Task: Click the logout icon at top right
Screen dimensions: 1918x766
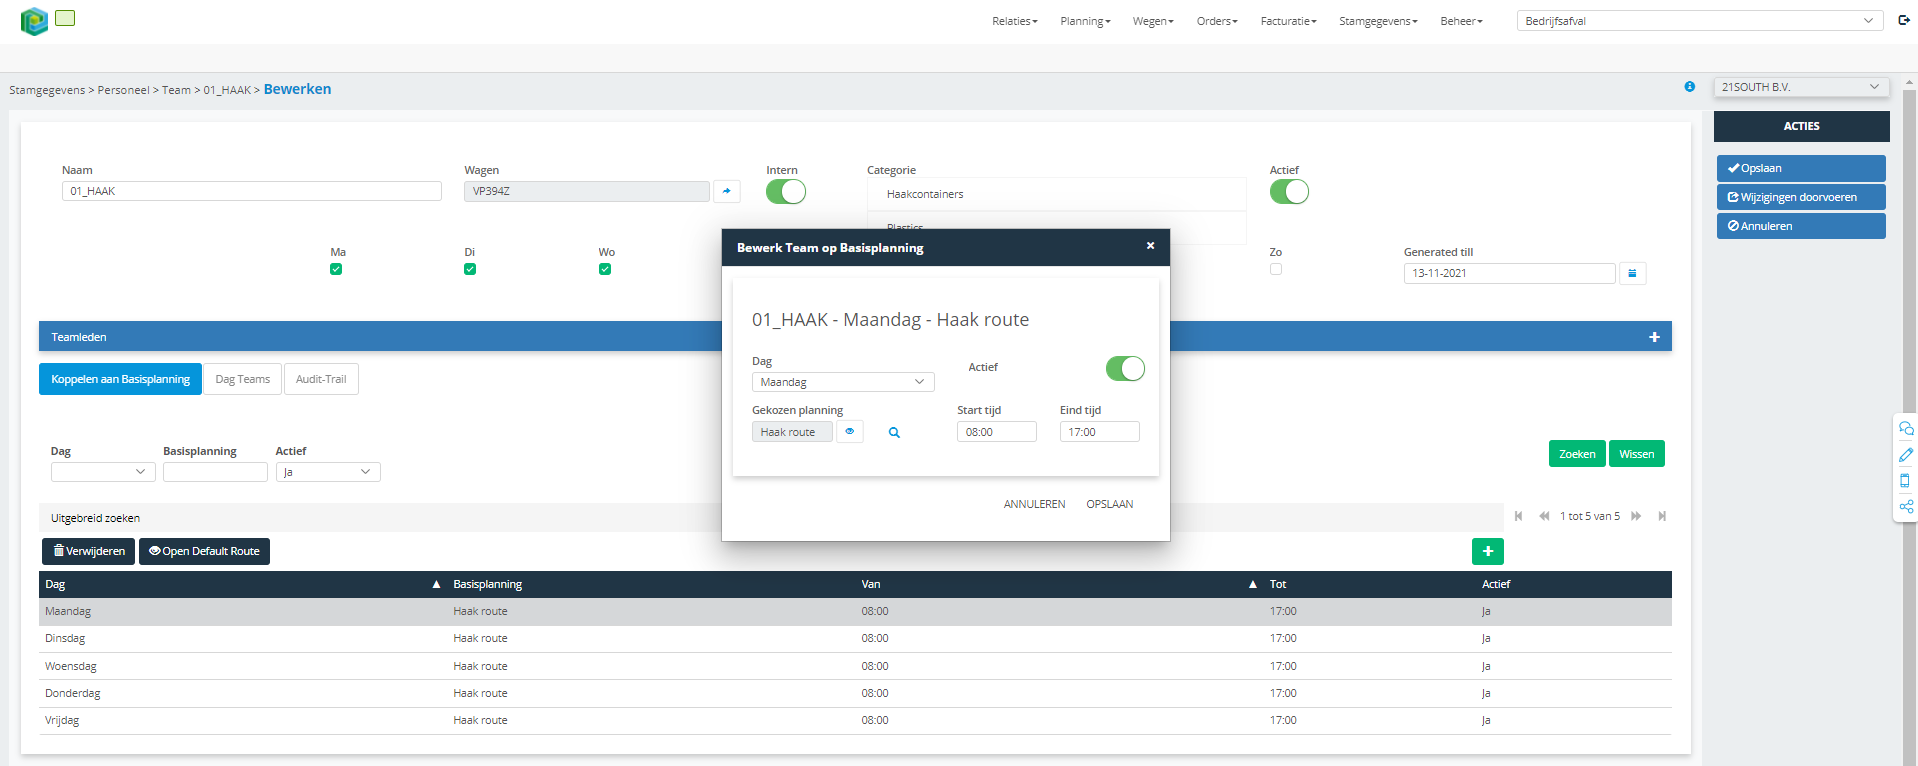Action: 1904,20
